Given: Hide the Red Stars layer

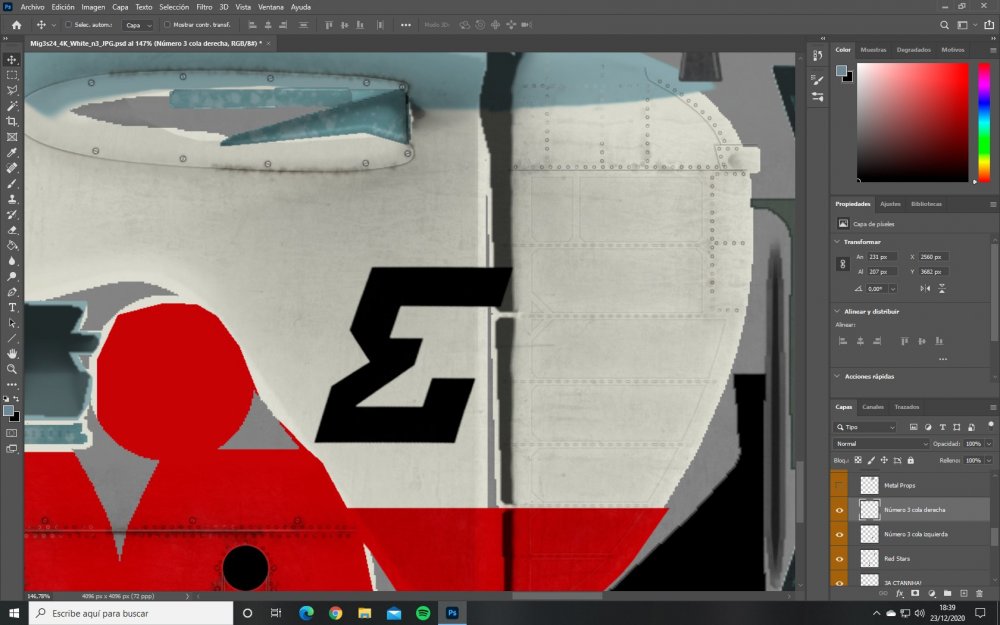Looking at the screenshot, I should click(839, 559).
